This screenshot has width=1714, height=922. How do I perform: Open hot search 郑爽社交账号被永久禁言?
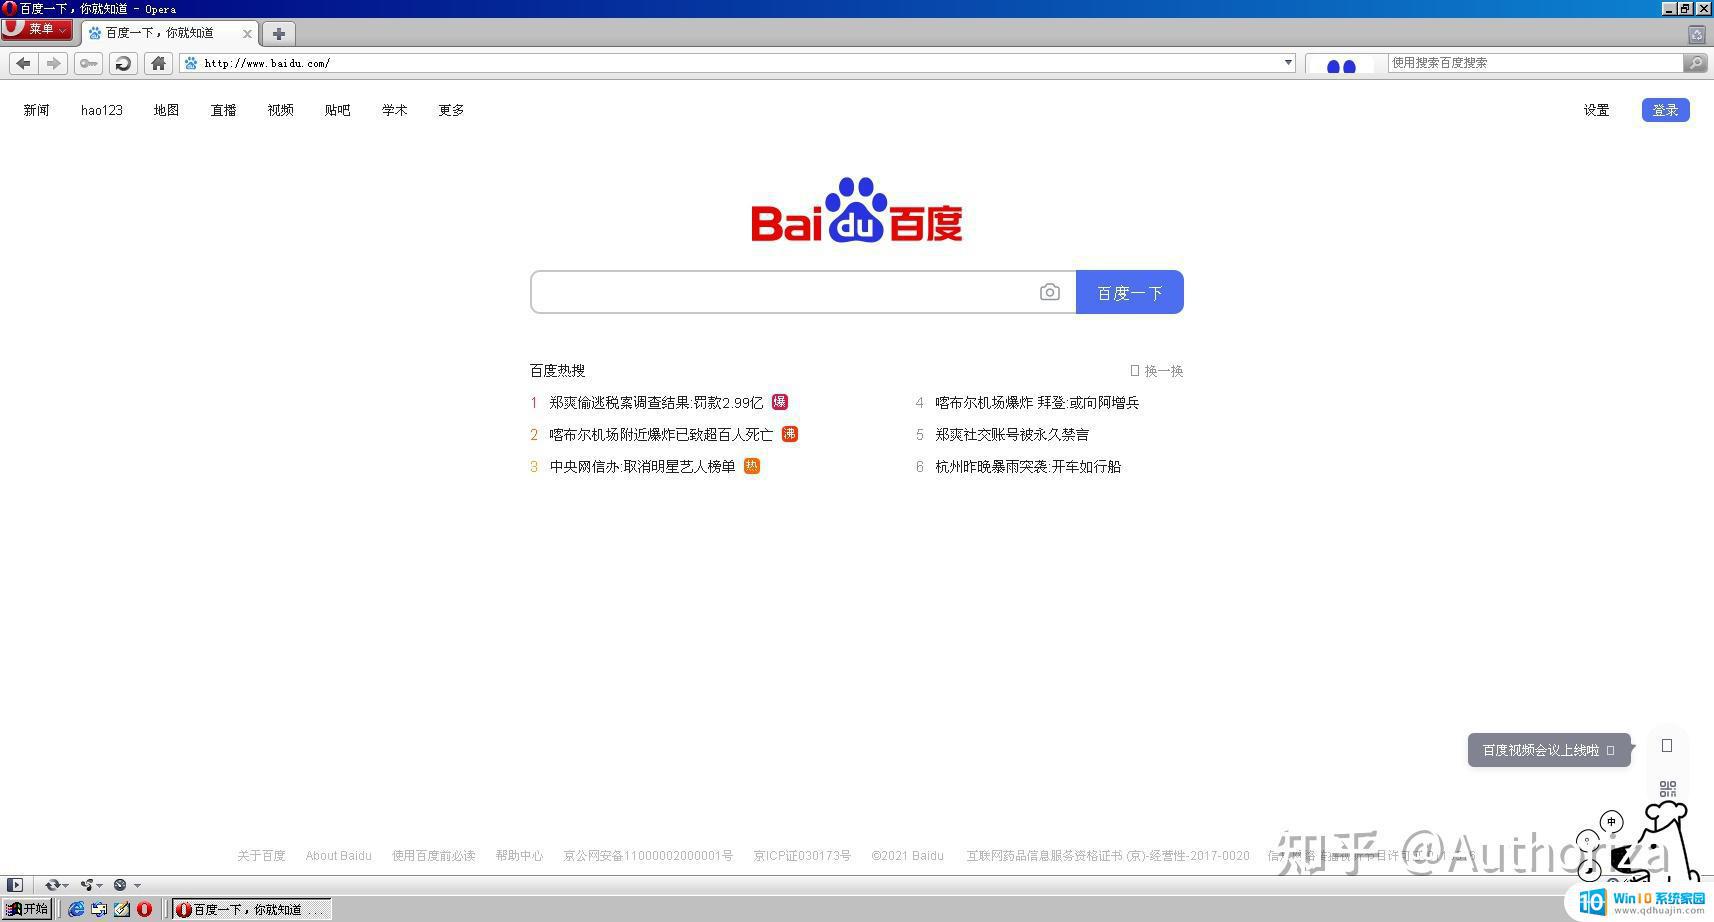point(1012,435)
